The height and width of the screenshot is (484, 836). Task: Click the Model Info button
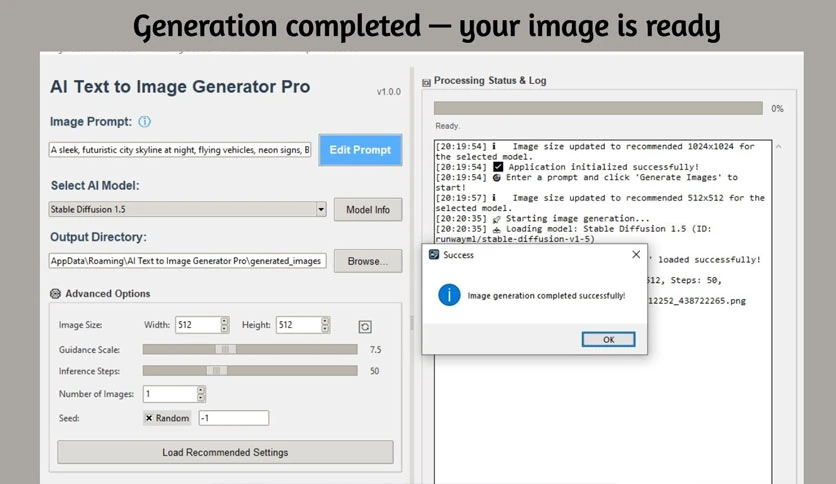(368, 209)
